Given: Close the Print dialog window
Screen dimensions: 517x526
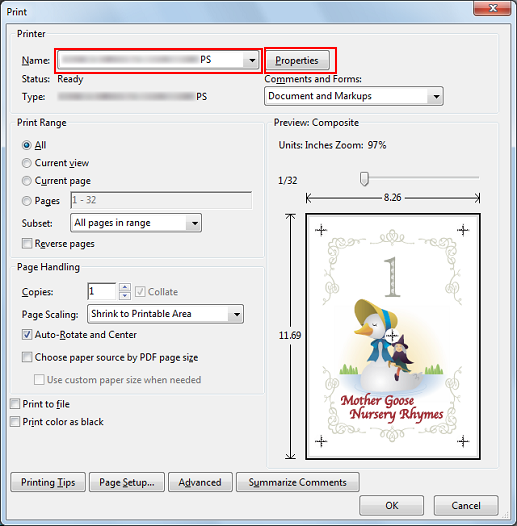Looking at the screenshot, I should click(x=493, y=8).
